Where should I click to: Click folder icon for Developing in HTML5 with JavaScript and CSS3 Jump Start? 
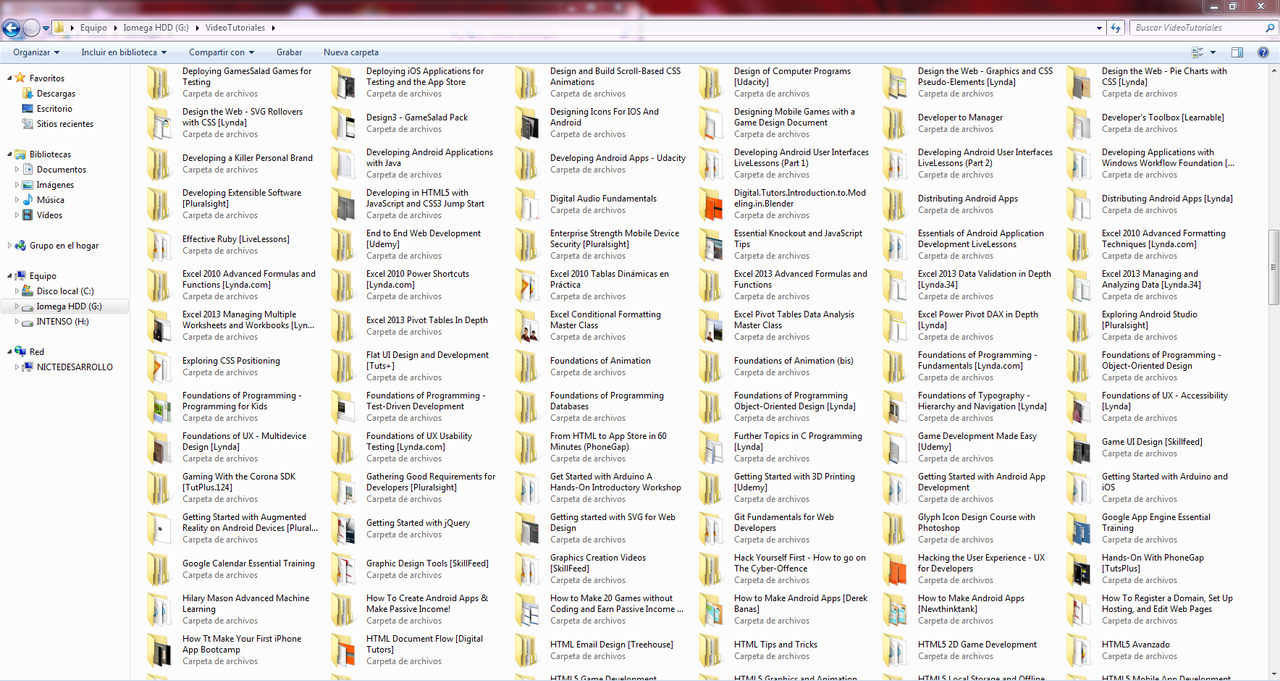click(344, 204)
